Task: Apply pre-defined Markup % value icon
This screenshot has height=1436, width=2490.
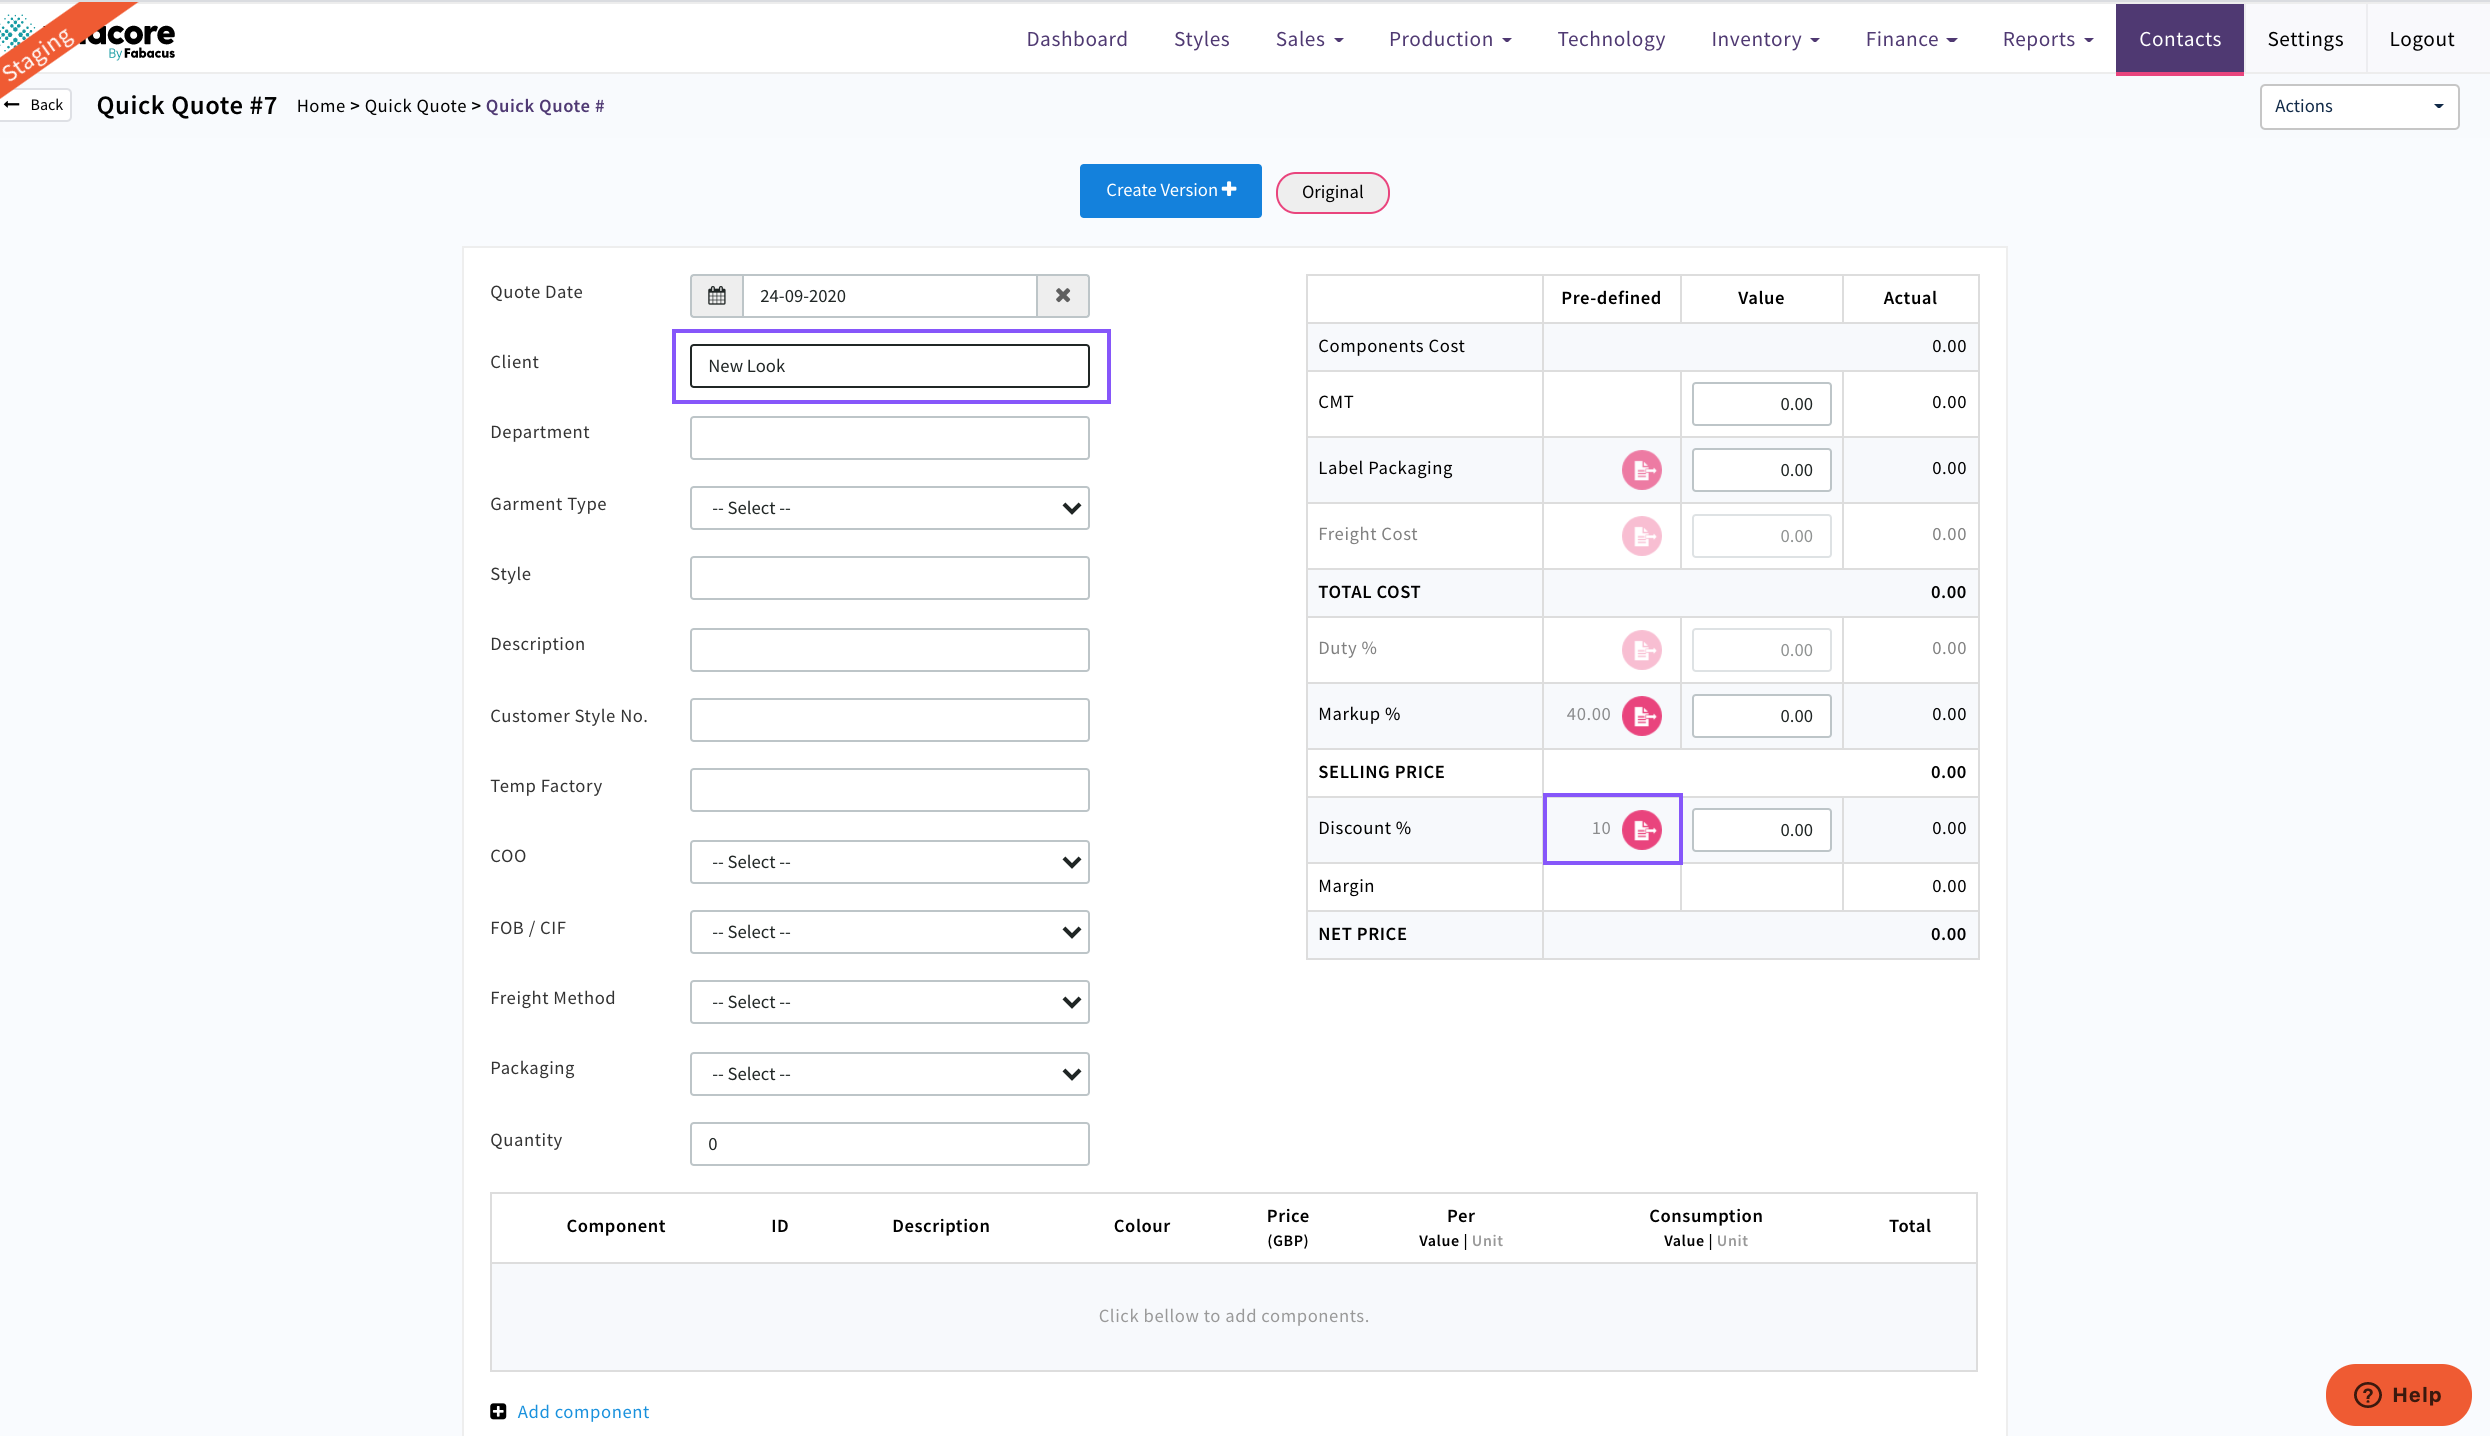Action: 1641,716
